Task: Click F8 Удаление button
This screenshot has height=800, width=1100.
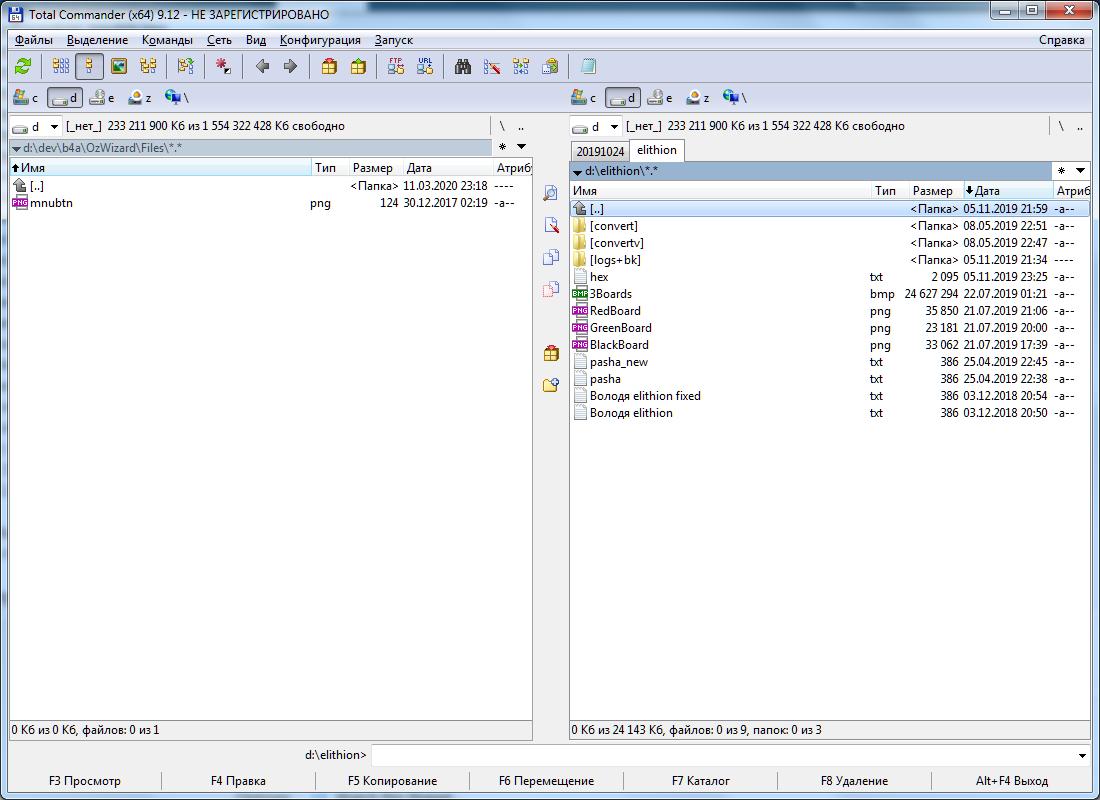Action: click(854, 780)
